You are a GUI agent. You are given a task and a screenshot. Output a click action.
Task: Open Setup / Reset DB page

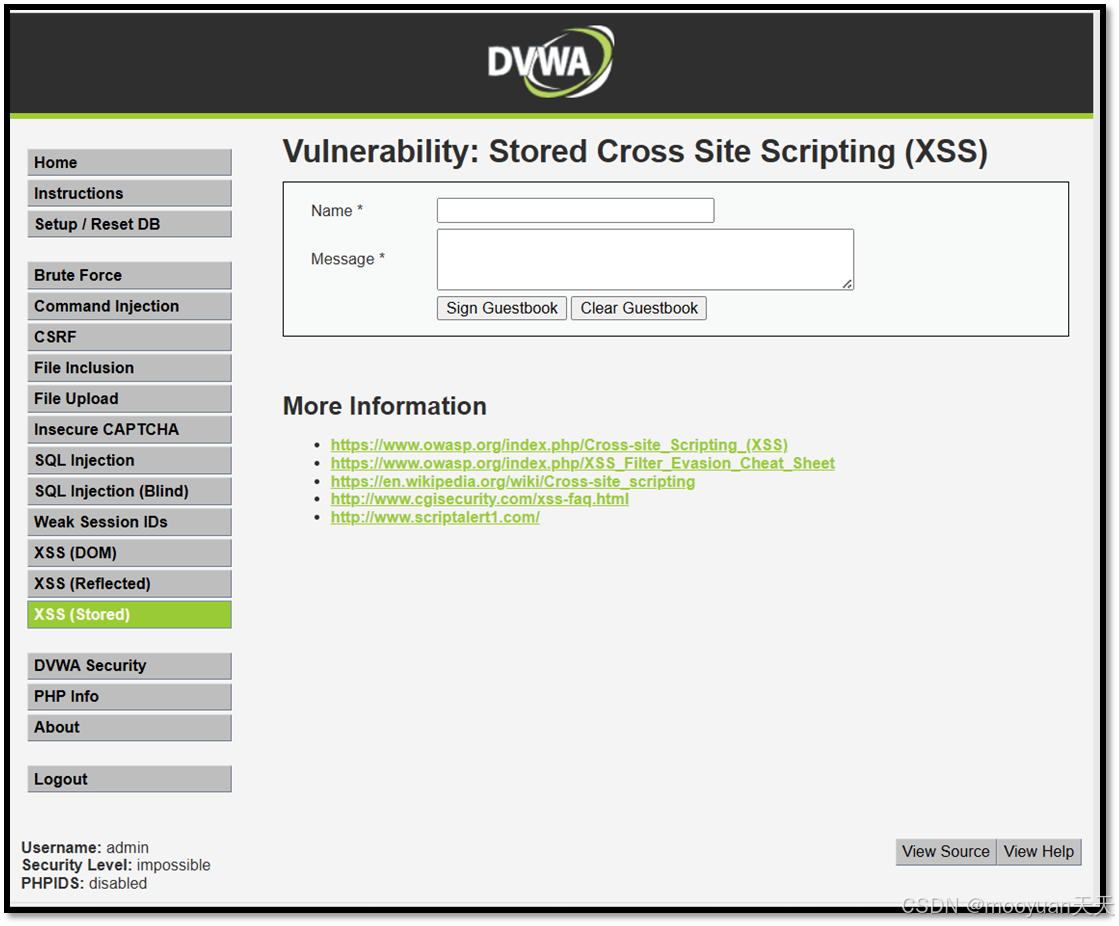click(x=129, y=224)
